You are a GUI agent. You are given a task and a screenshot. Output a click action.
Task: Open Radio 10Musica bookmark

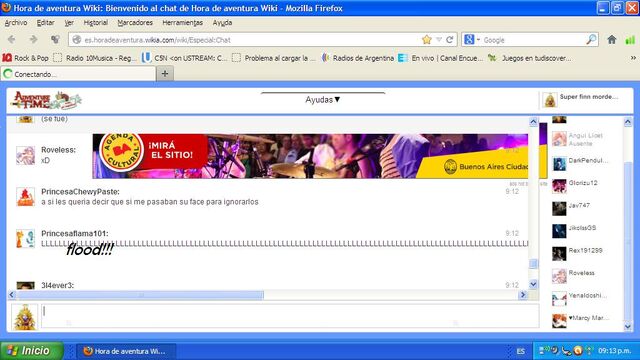95,58
